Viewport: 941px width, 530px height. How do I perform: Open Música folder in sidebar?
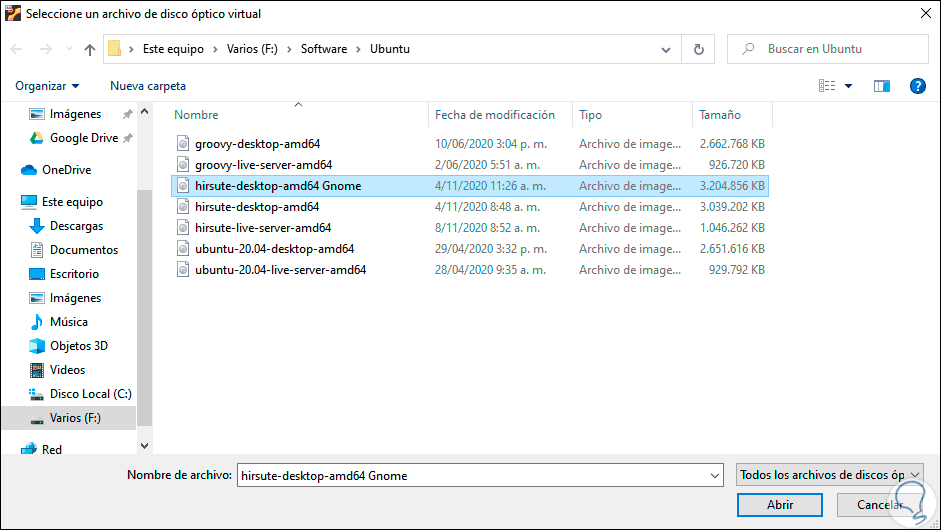(x=68, y=322)
